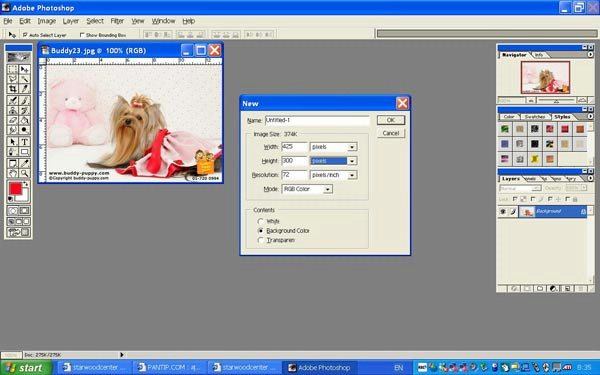Click OK in the New dialog

click(391, 120)
